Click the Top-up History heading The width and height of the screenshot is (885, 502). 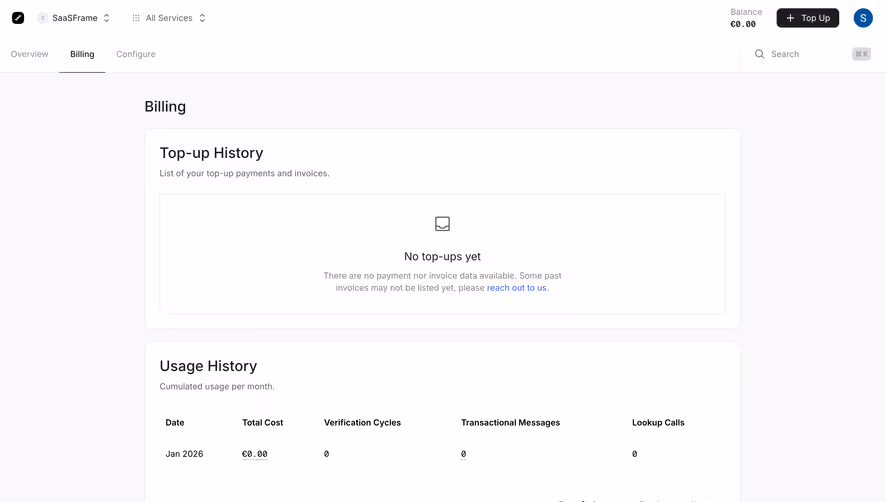(212, 153)
